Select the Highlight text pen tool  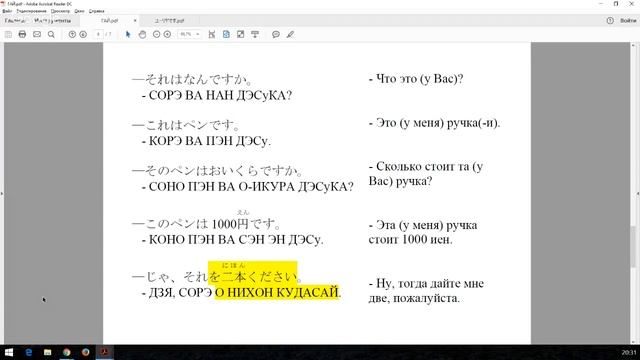coord(290,35)
